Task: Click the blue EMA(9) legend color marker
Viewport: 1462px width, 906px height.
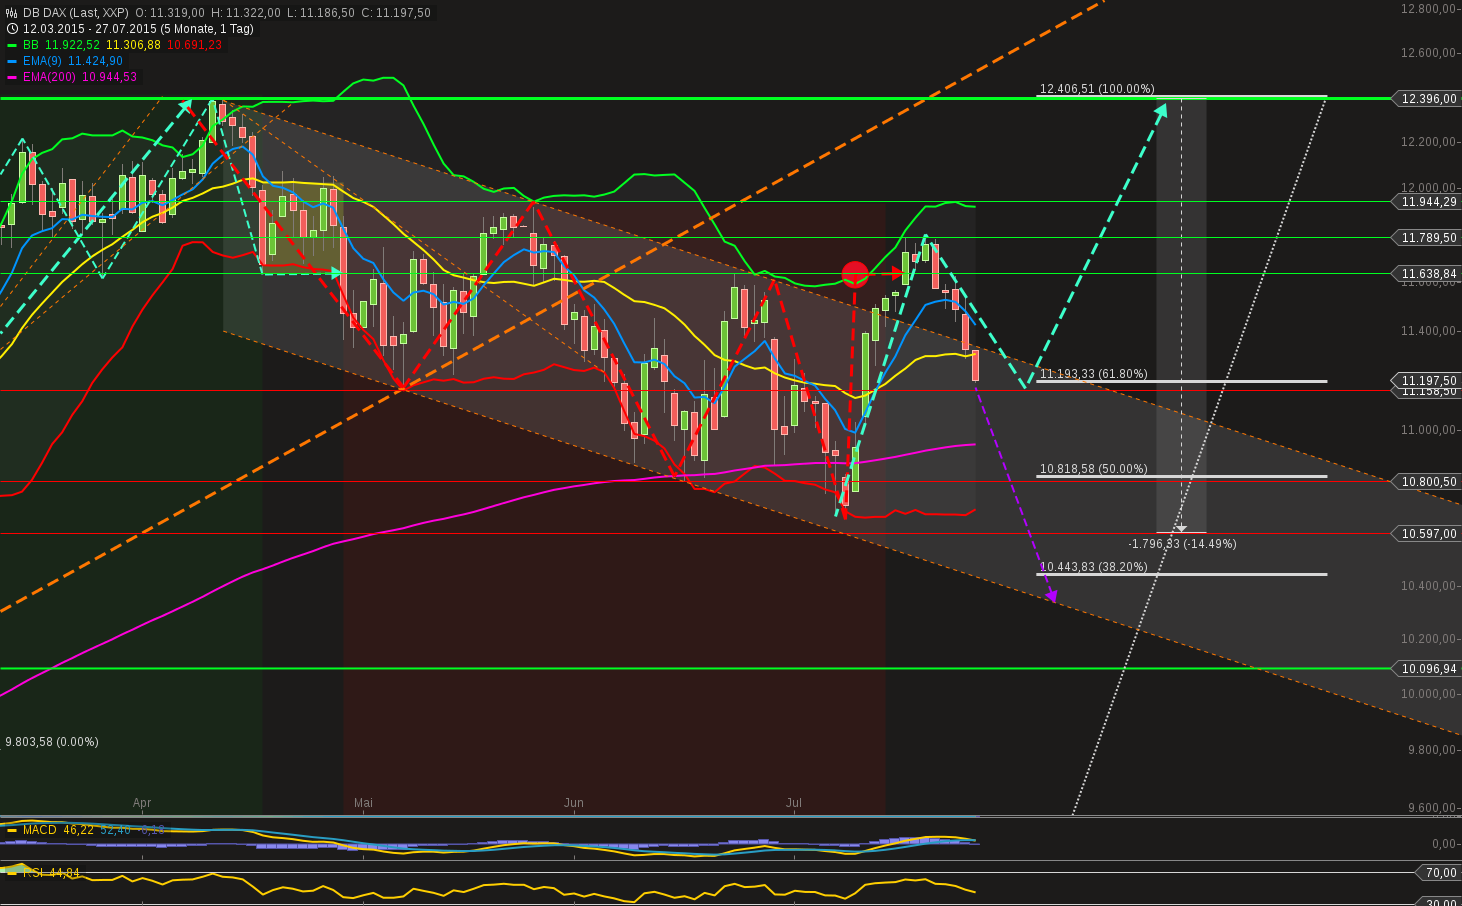Action: tap(12, 61)
